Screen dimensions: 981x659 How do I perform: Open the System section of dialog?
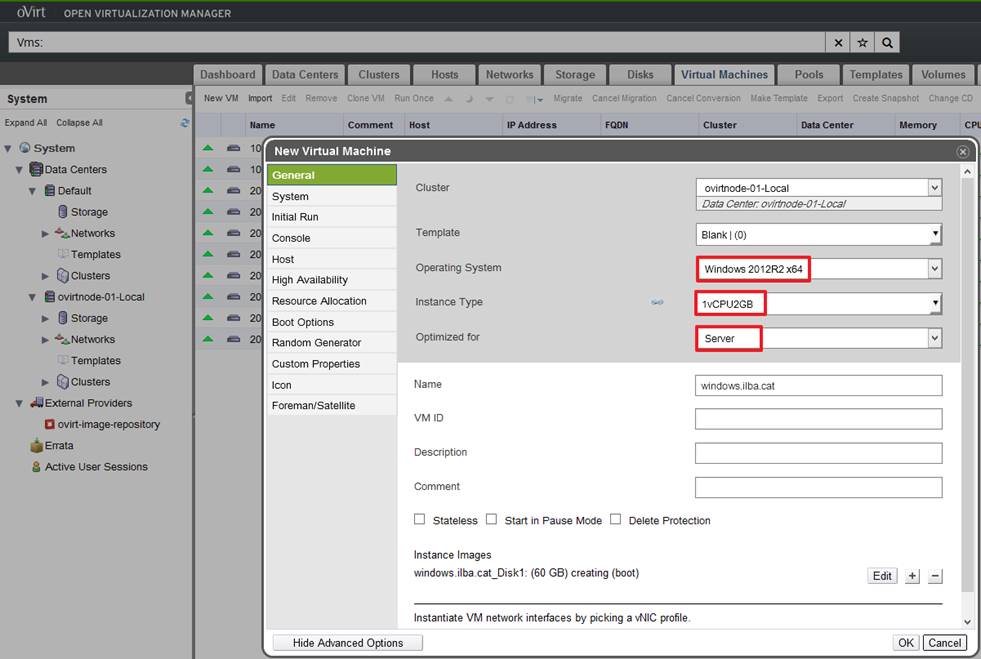(x=332, y=196)
